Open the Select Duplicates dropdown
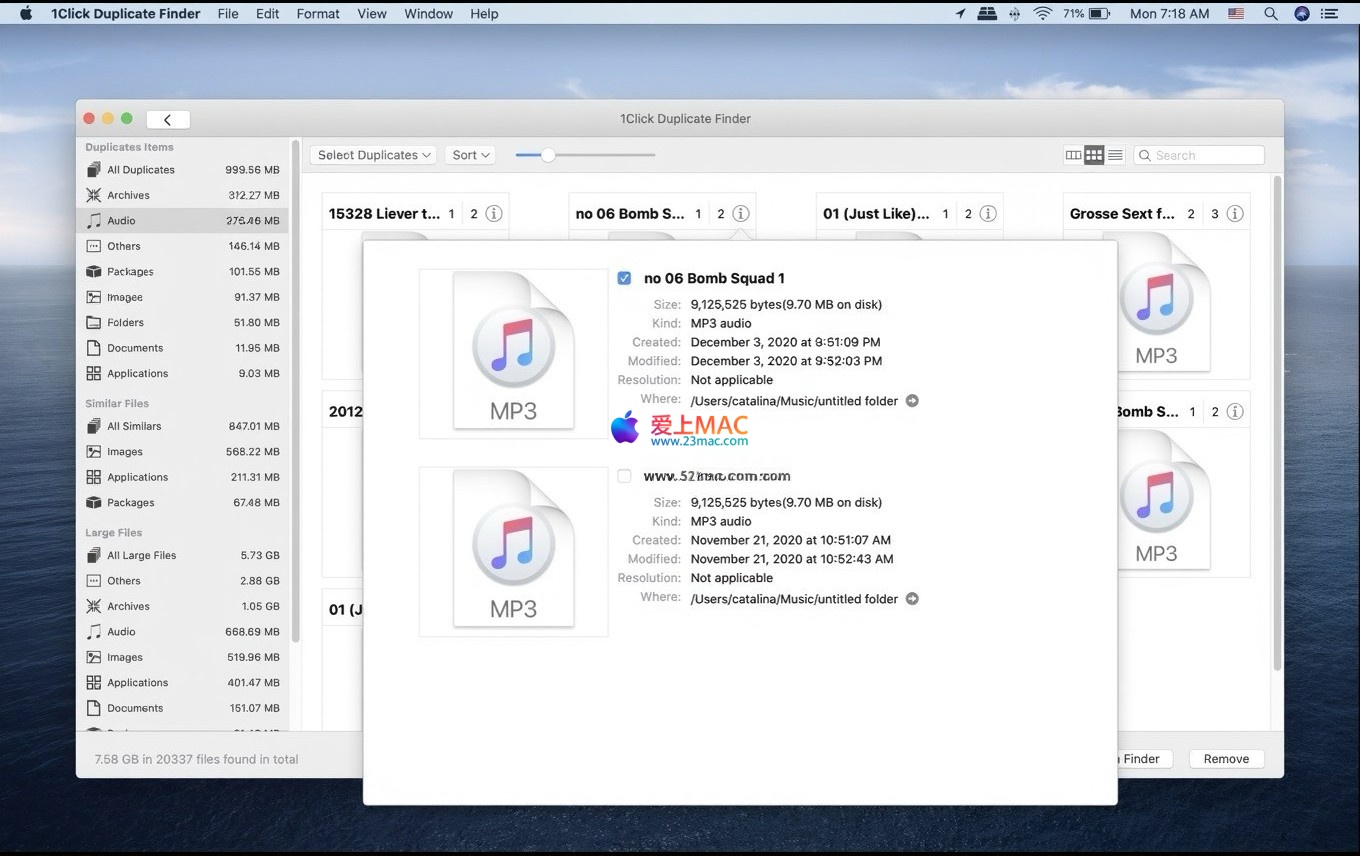 click(374, 155)
